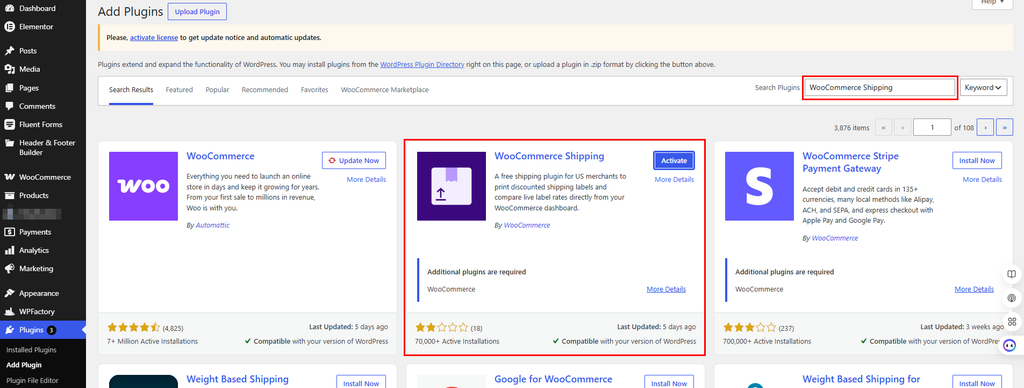The width and height of the screenshot is (1024, 388).
Task: Switch to the Popular tab
Action: tap(217, 89)
